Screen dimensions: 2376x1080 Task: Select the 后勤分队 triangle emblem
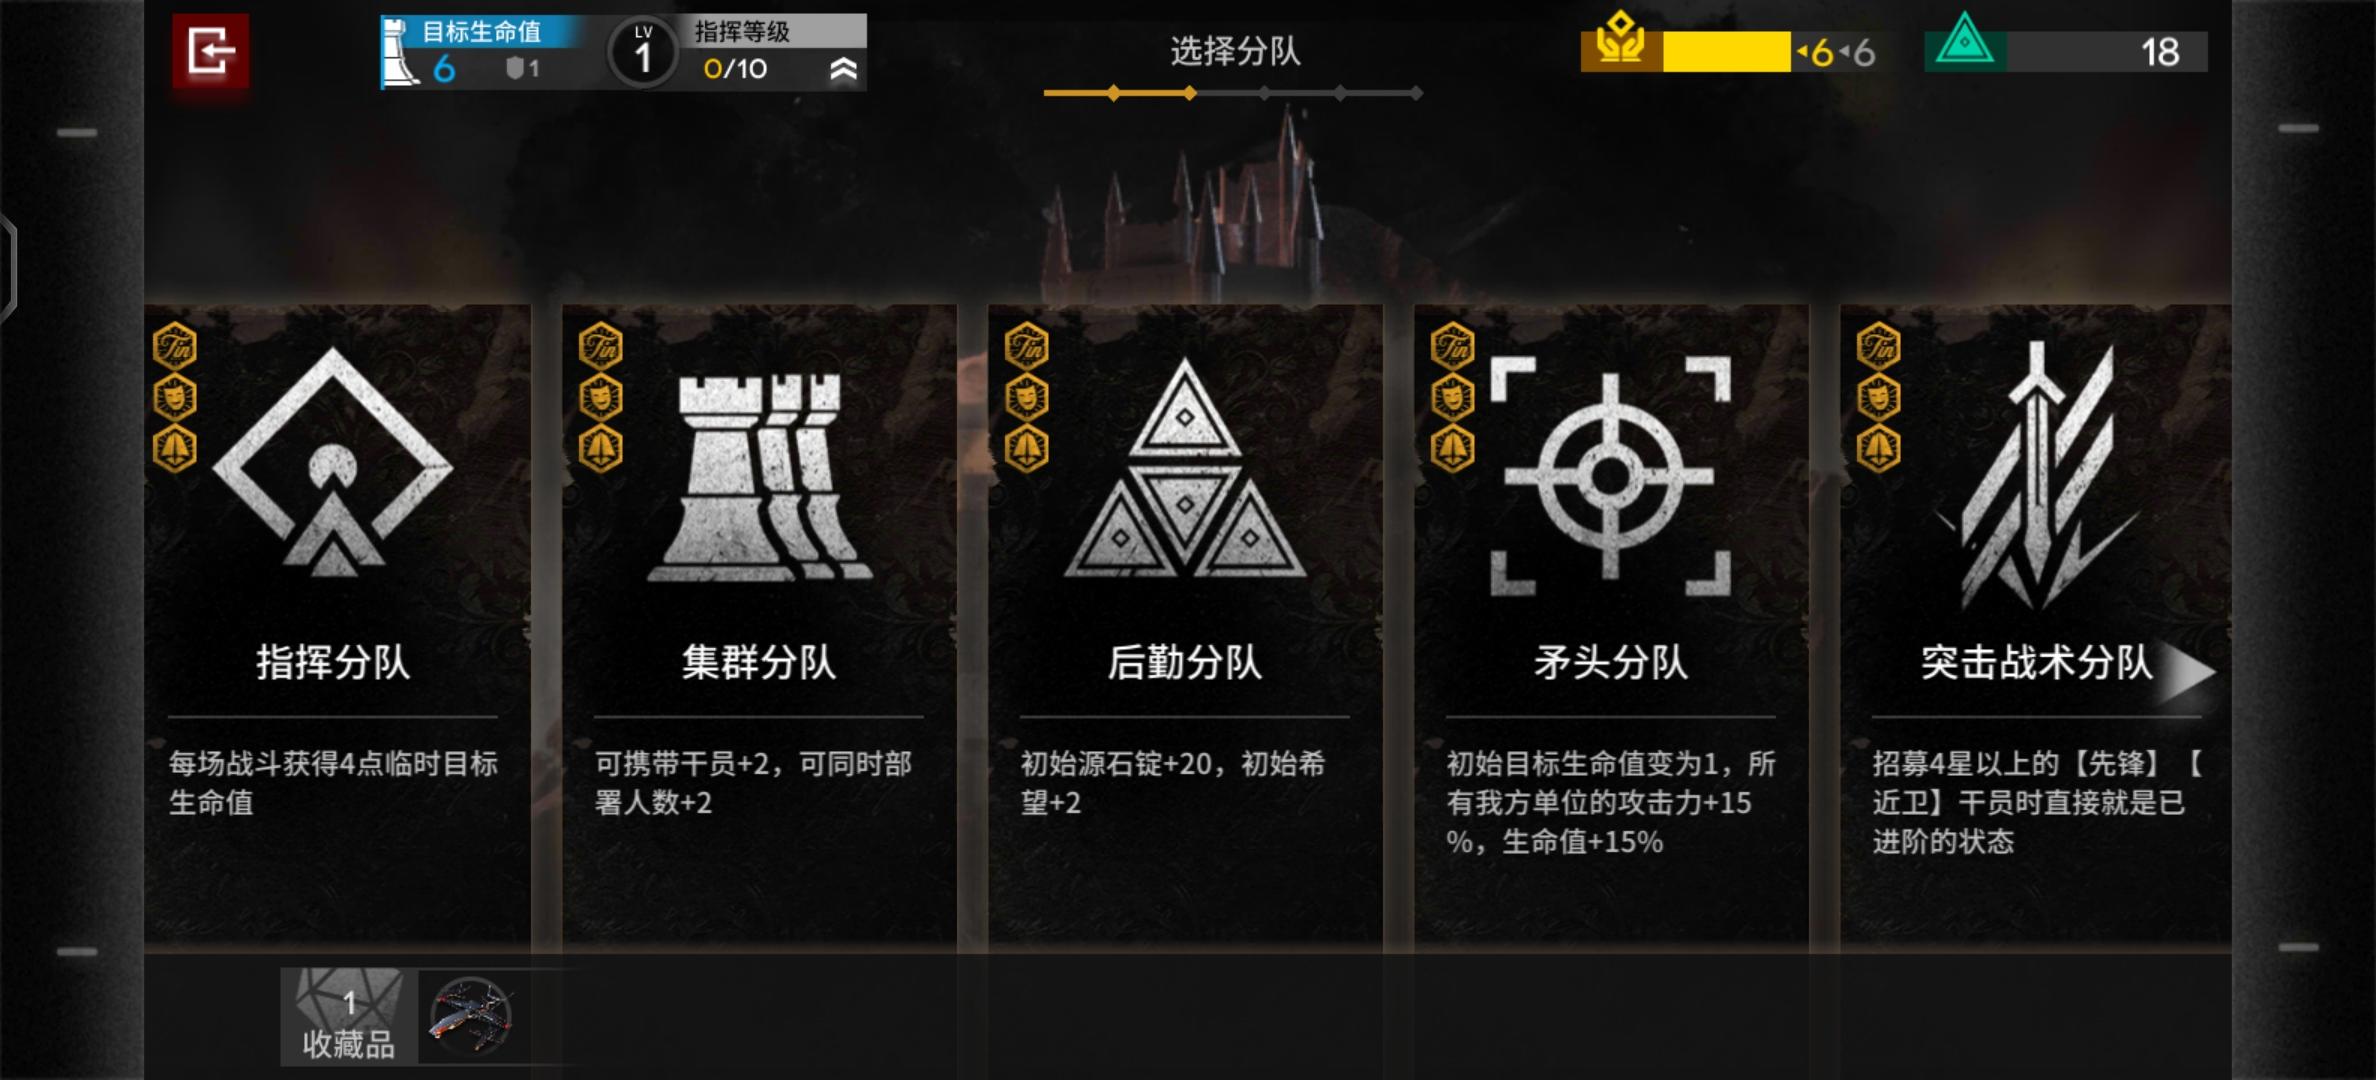click(x=1185, y=468)
